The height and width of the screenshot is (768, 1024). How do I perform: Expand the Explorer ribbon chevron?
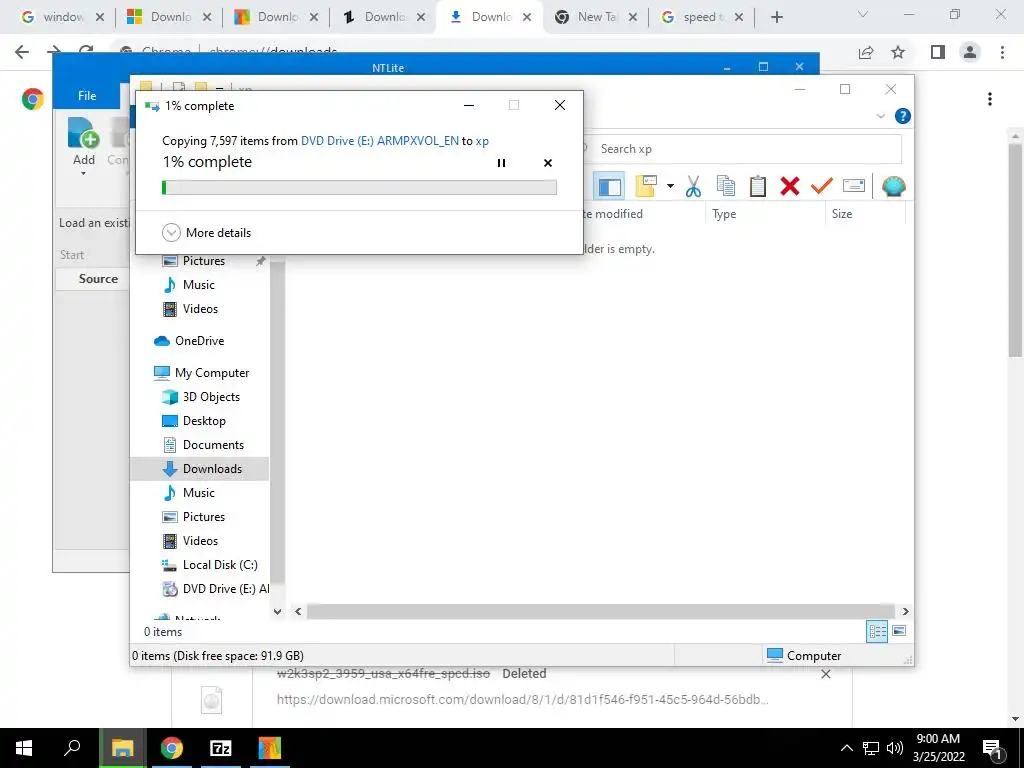coord(880,116)
